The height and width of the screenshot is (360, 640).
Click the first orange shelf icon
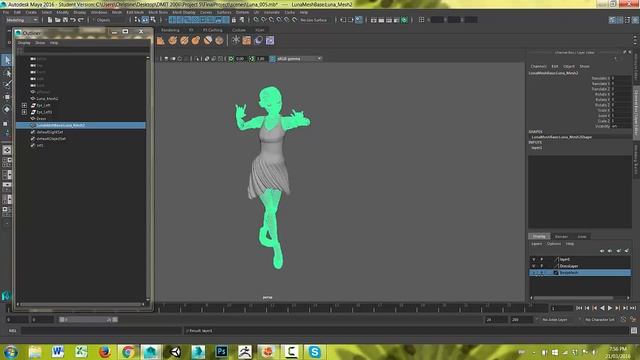click(x=161, y=40)
